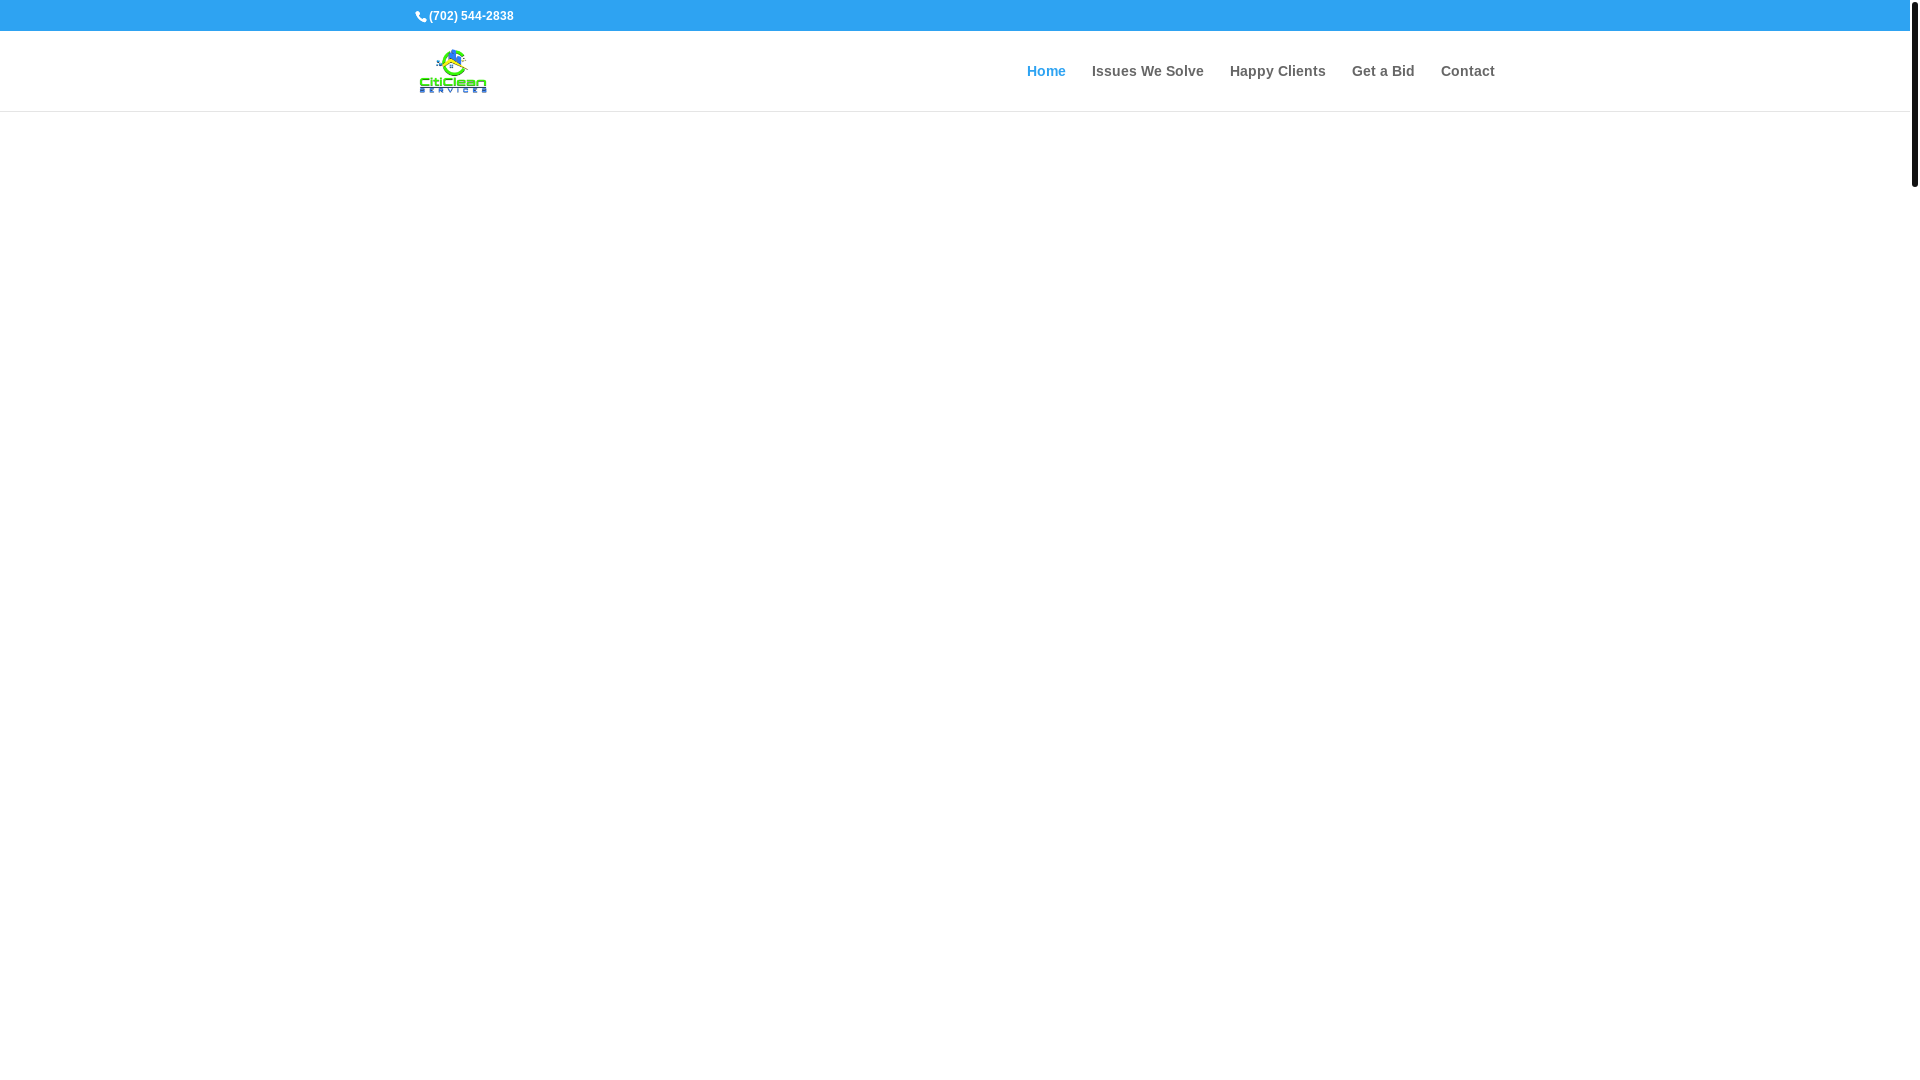Go to Issues We Solve page

tap(1147, 71)
